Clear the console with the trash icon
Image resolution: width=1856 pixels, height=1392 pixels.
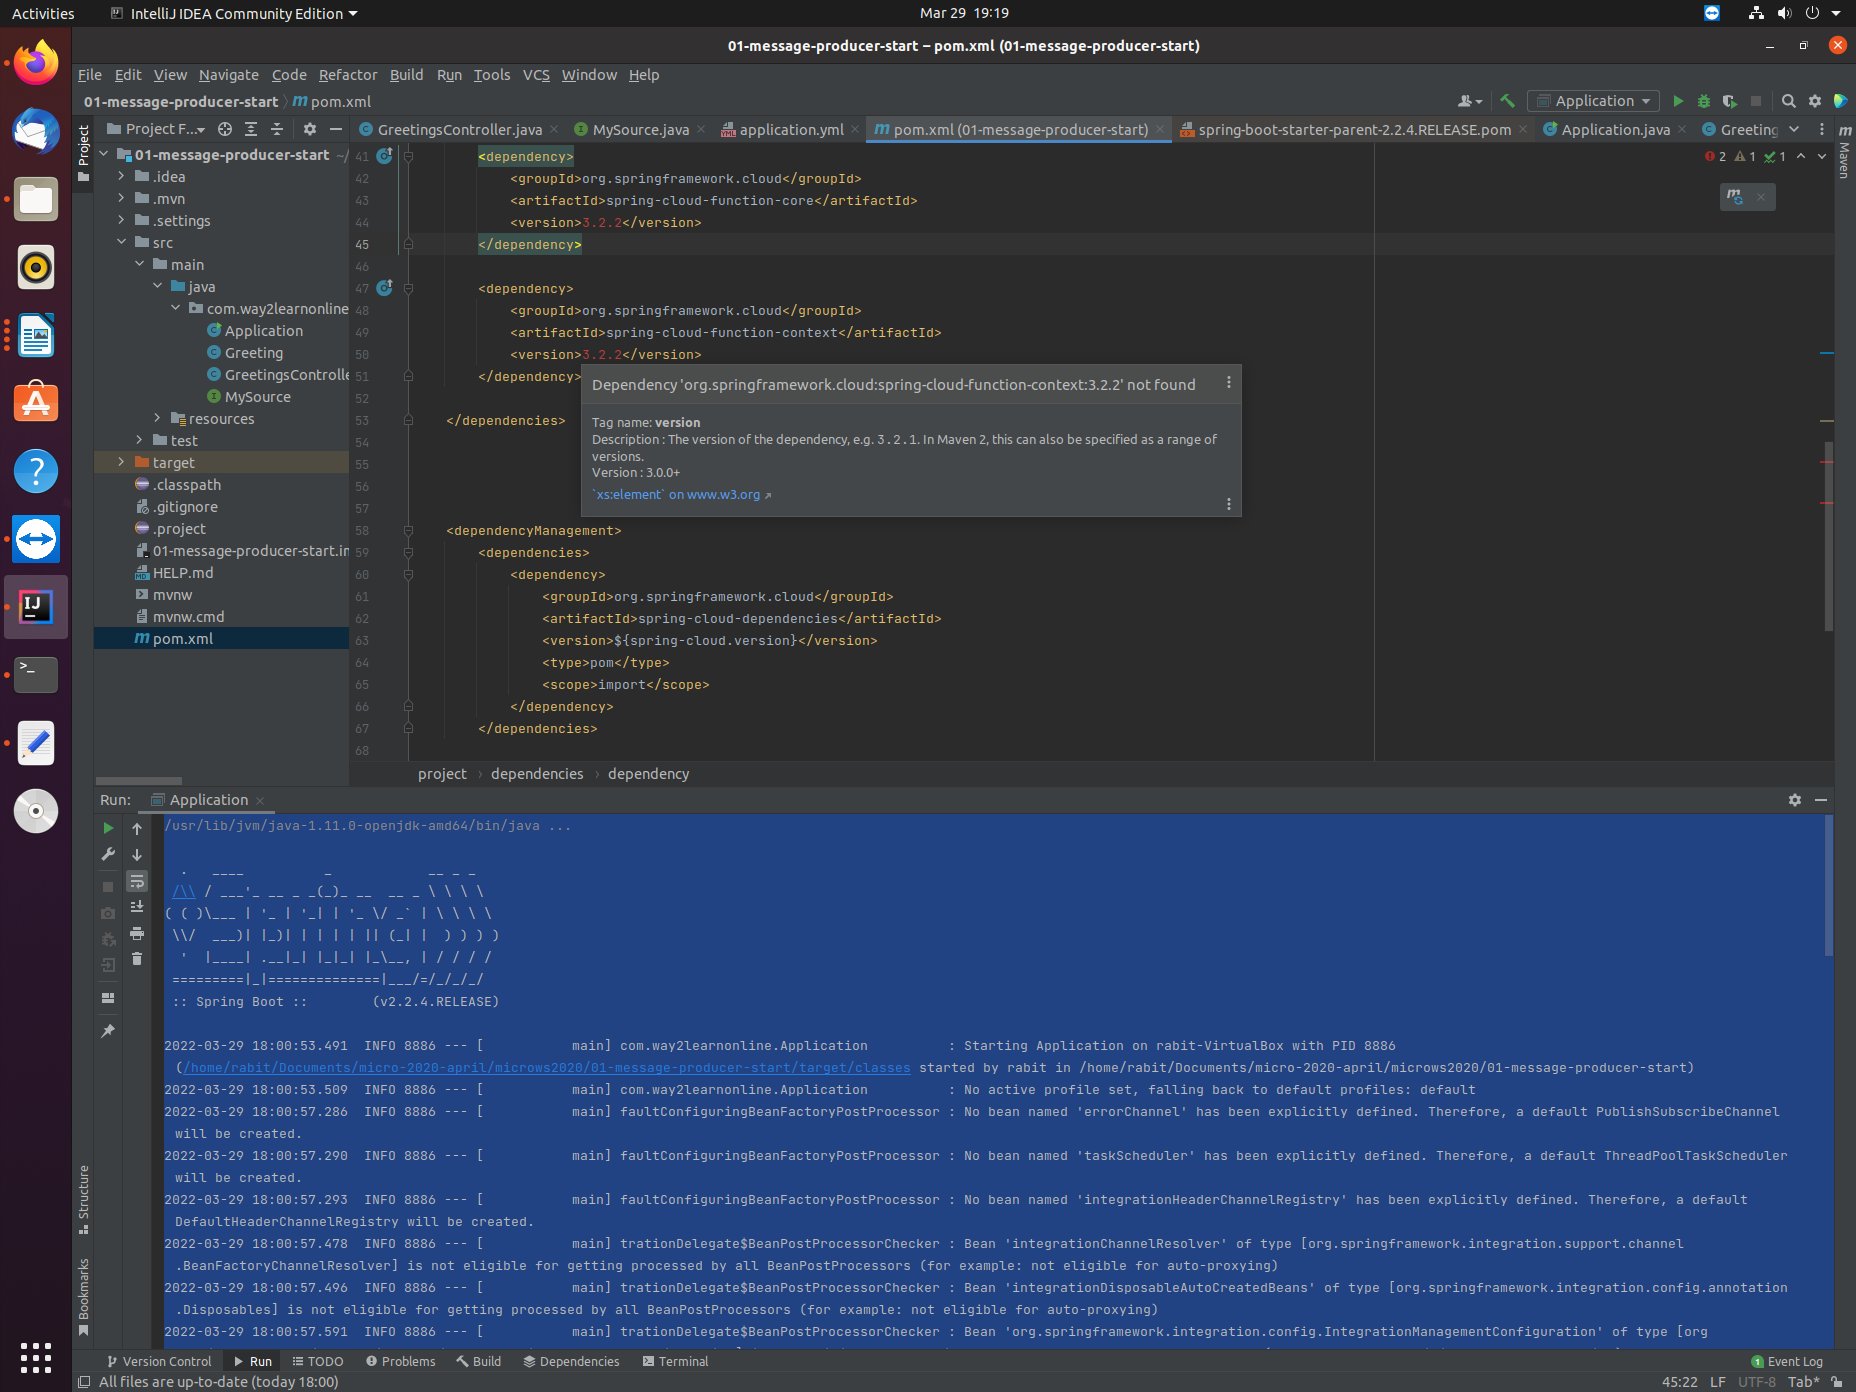(137, 959)
